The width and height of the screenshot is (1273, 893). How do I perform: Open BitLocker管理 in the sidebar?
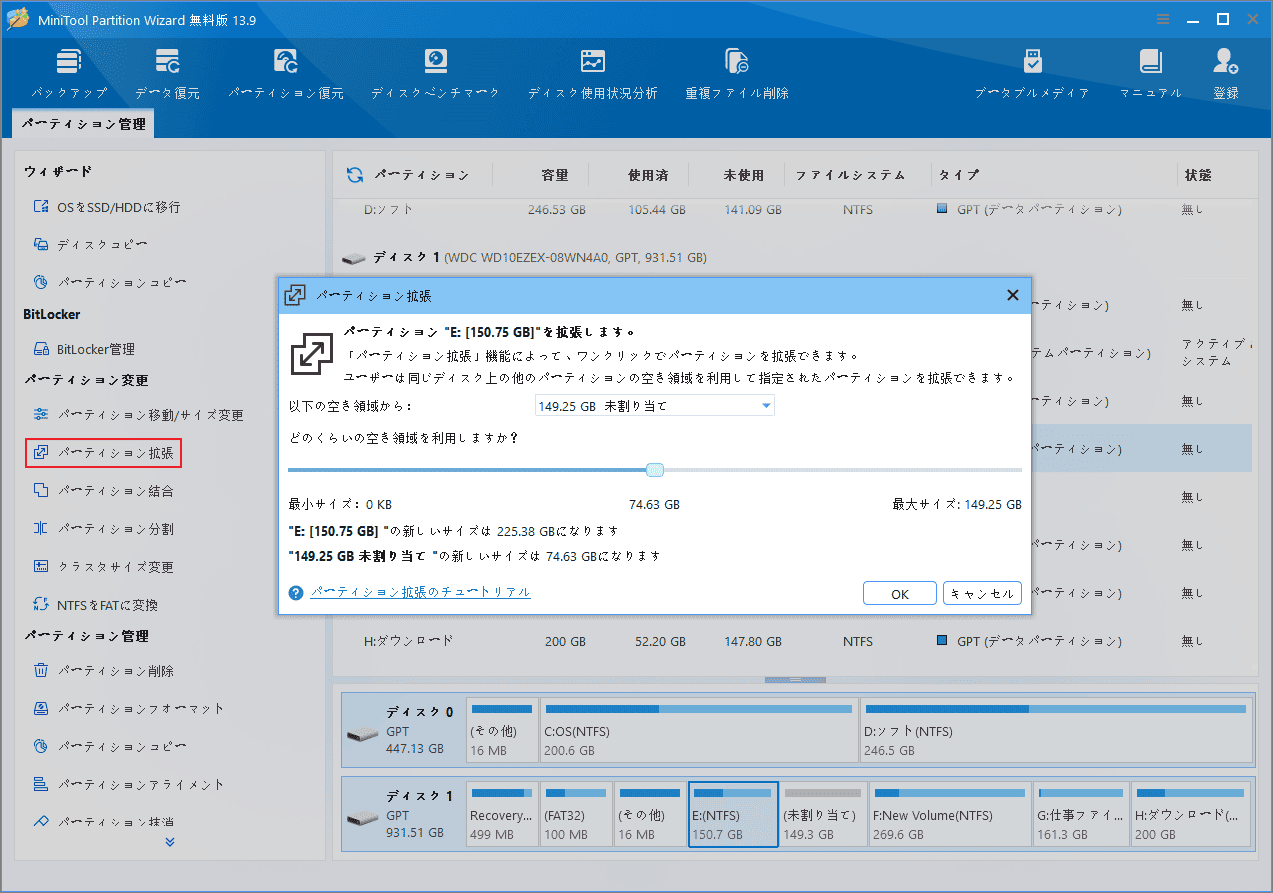pyautogui.click(x=84, y=349)
